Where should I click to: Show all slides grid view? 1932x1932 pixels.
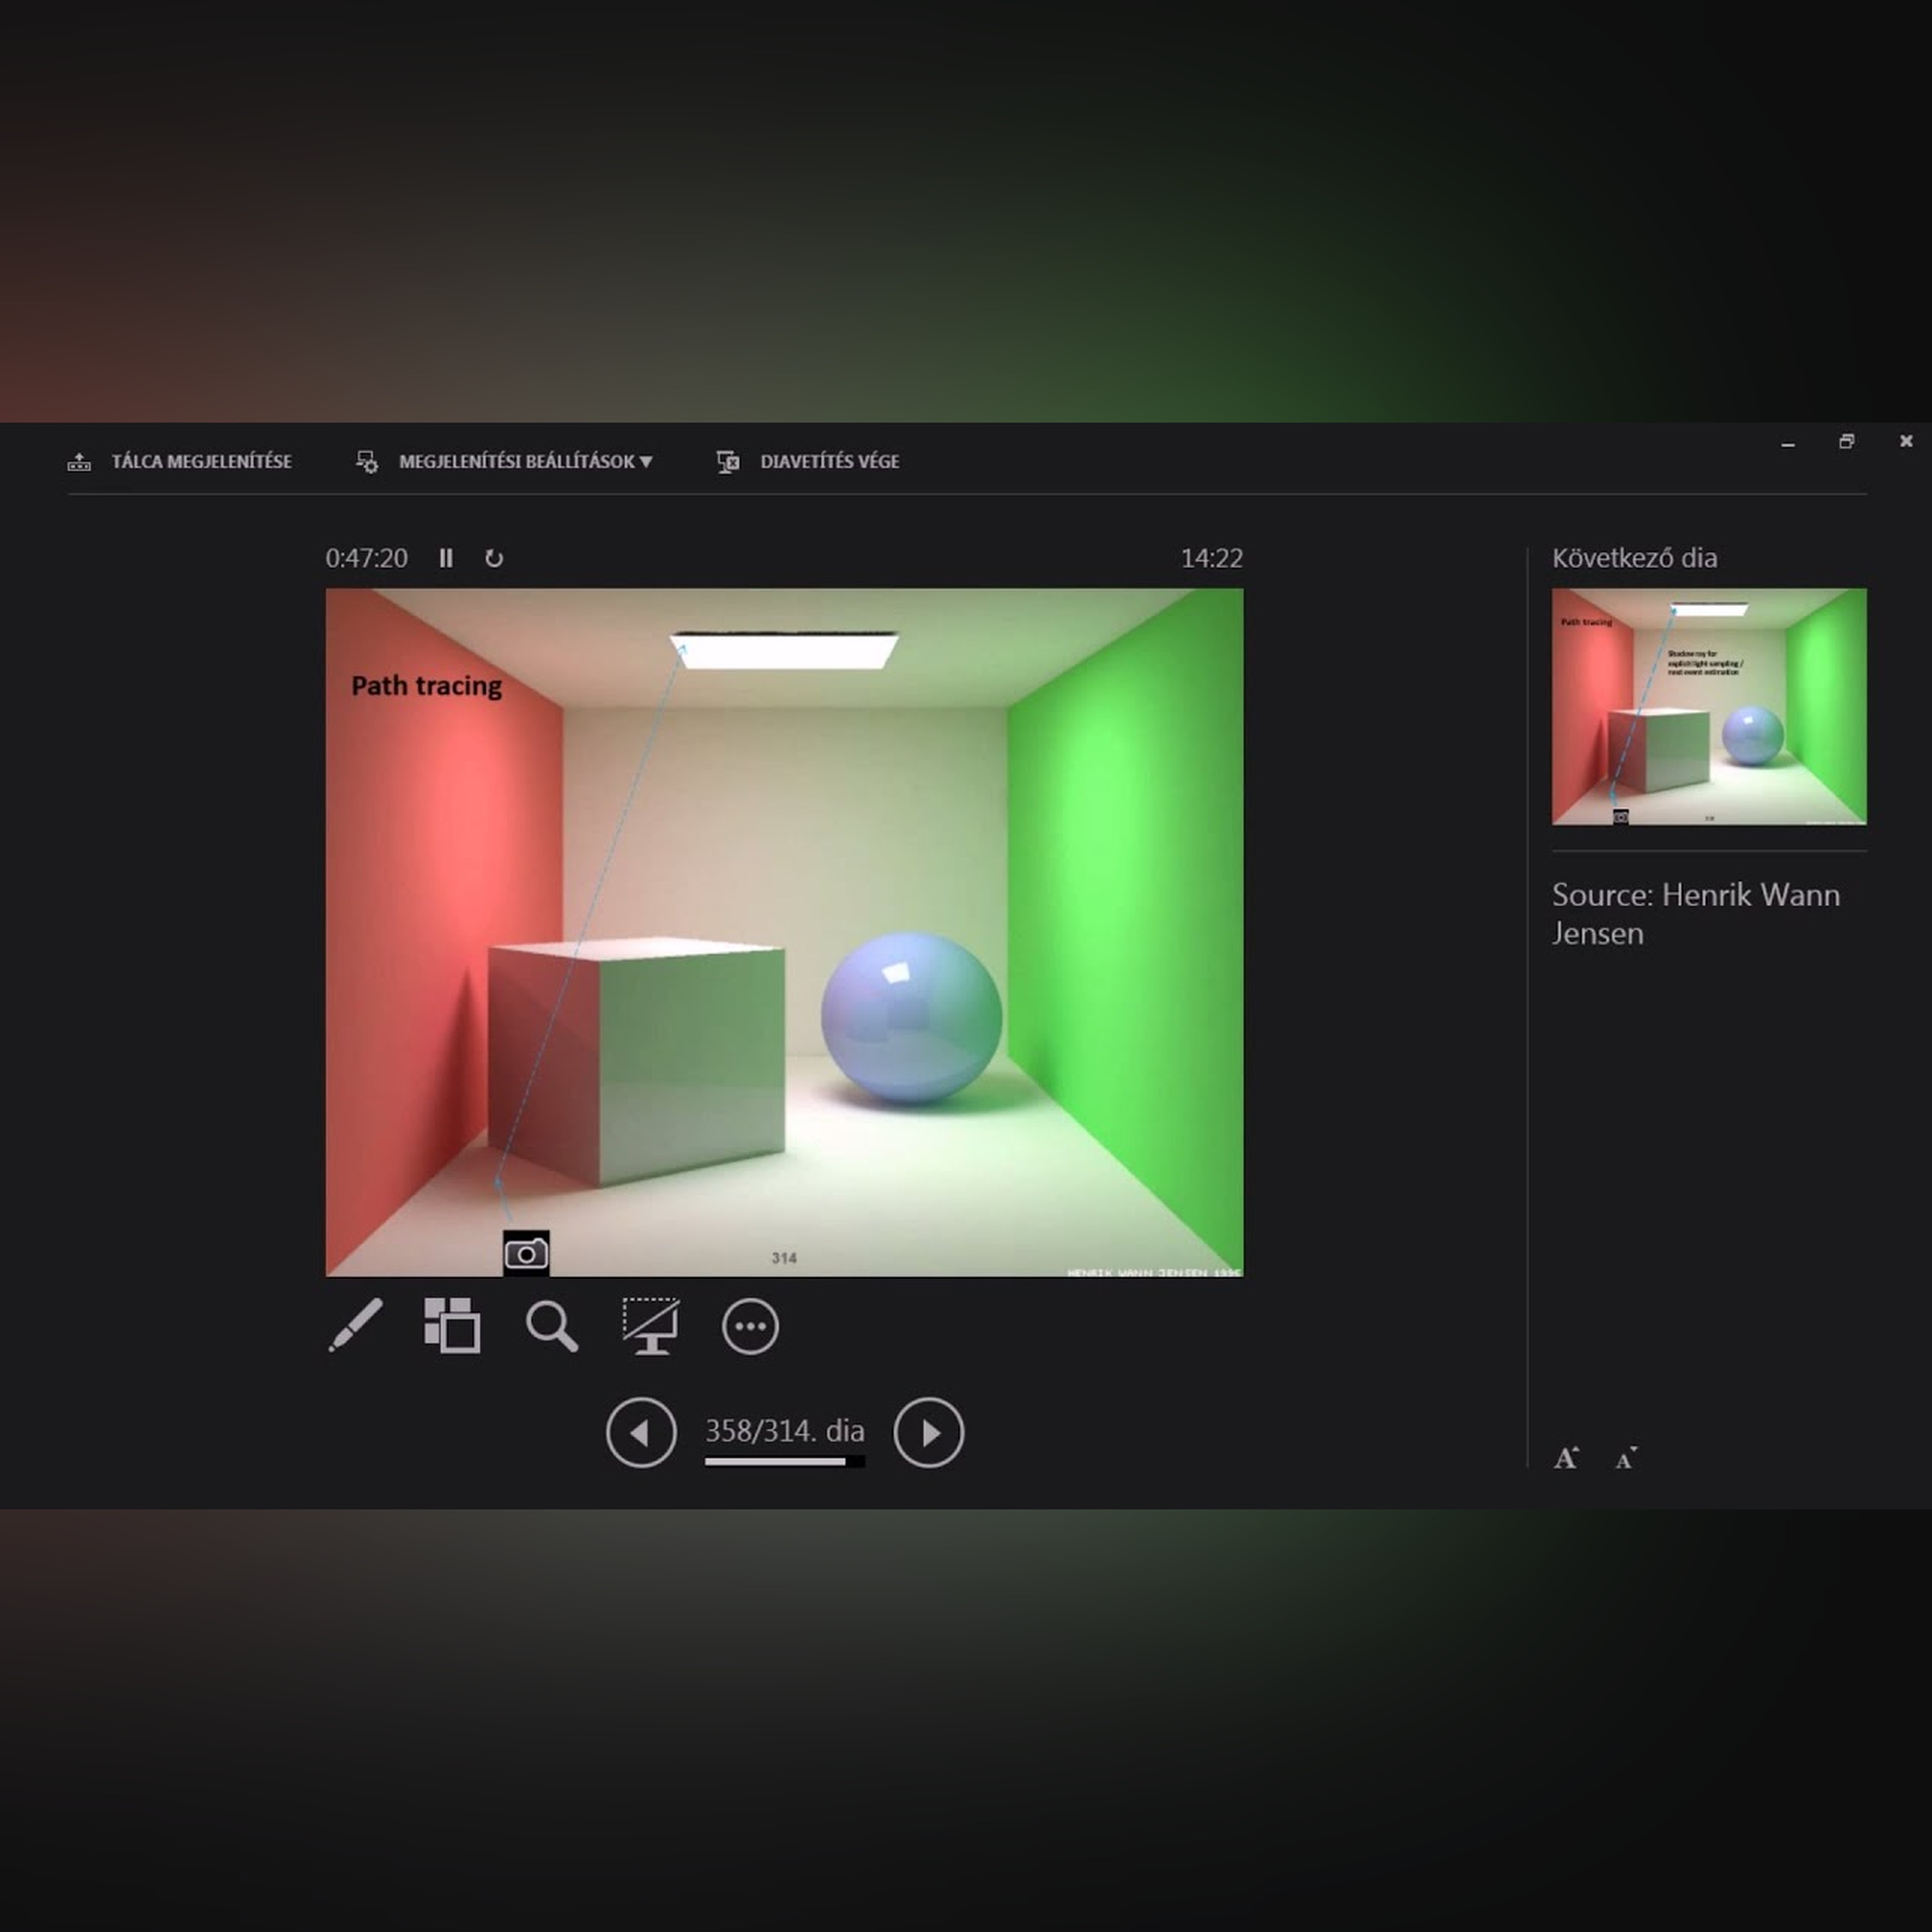click(x=452, y=1326)
